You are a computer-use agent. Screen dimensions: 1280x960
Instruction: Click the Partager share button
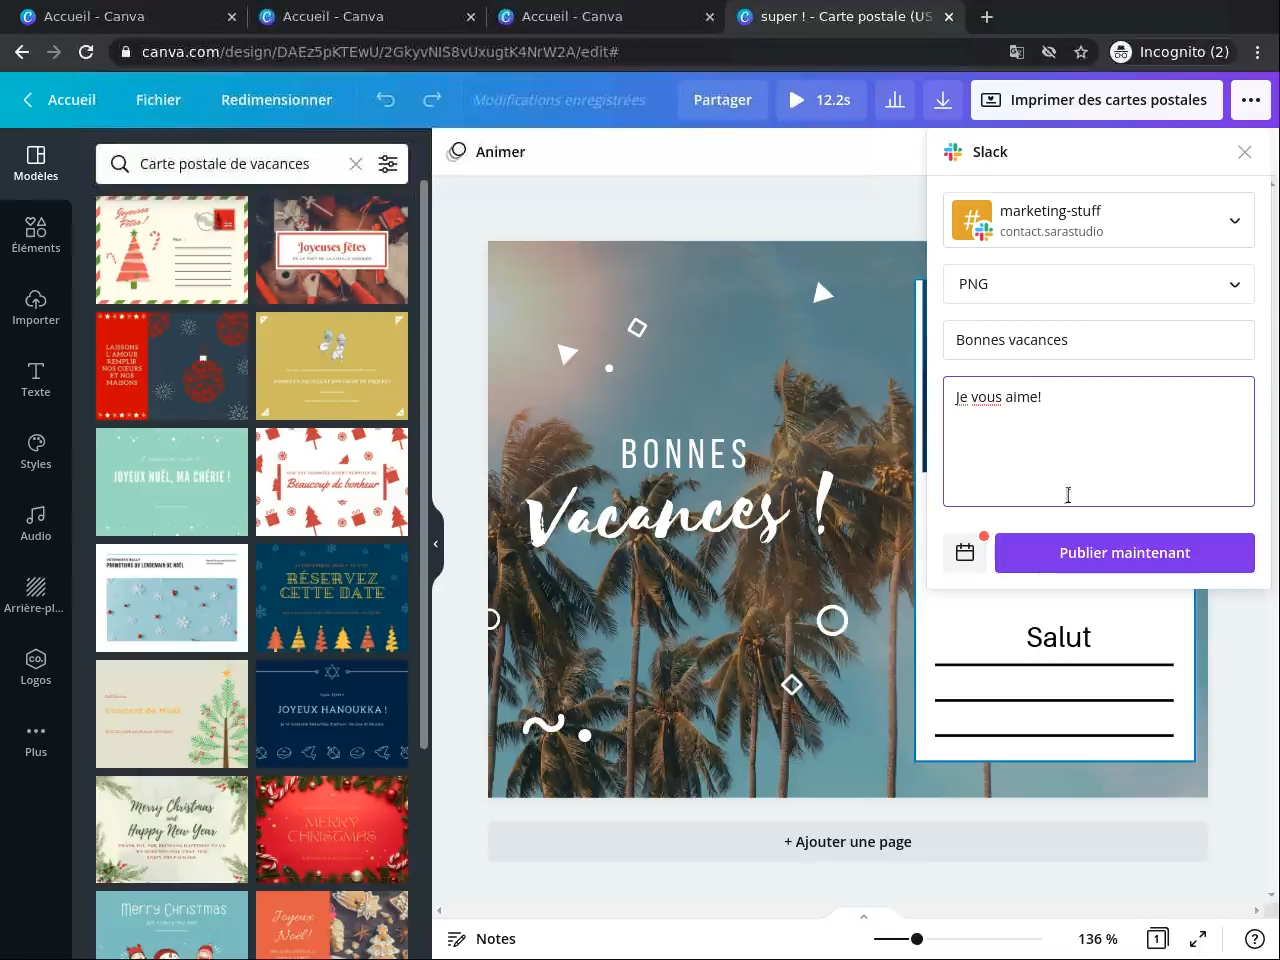point(722,100)
